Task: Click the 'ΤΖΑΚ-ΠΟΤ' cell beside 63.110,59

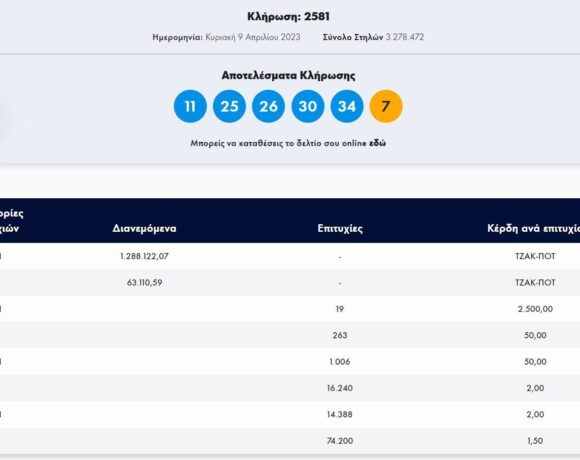Action: (535, 283)
